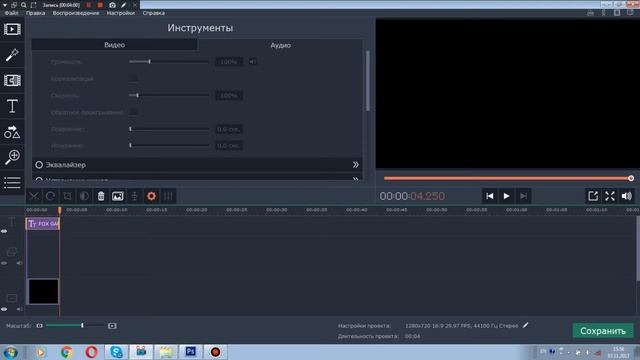This screenshot has height=360, width=640.
Task: Click the picture wizard toolbar icon
Action: tap(118, 196)
